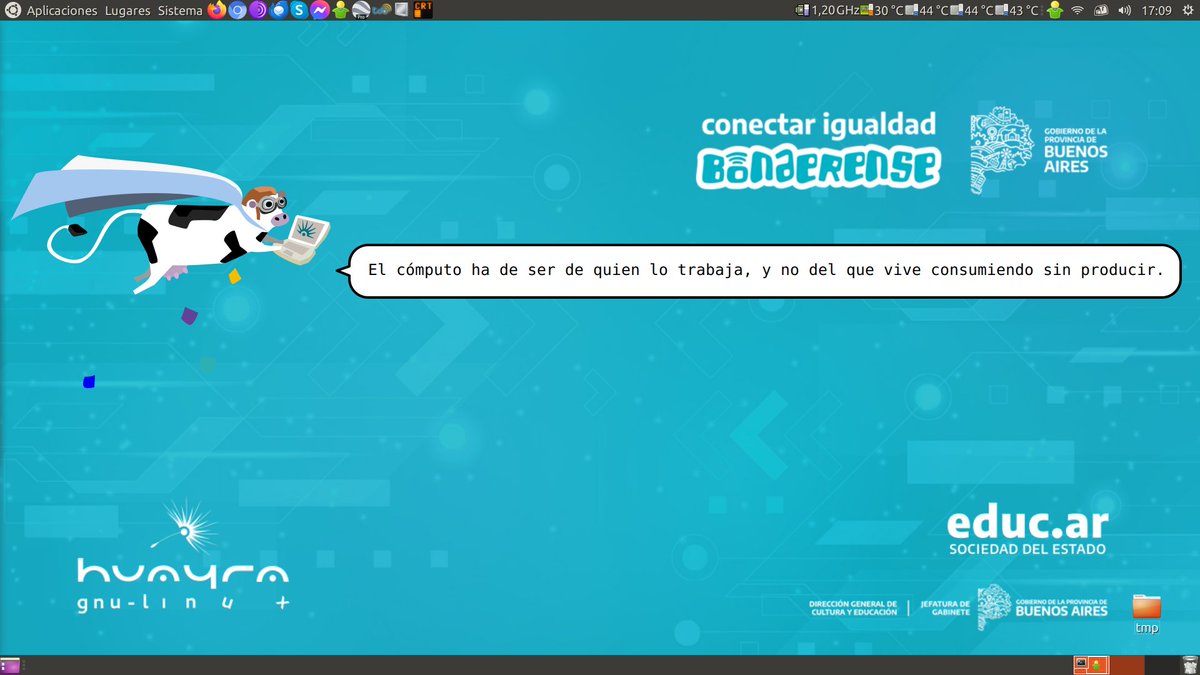This screenshot has width=1200, height=675.
Task: Open the volume control indicator
Action: [x=1124, y=11]
